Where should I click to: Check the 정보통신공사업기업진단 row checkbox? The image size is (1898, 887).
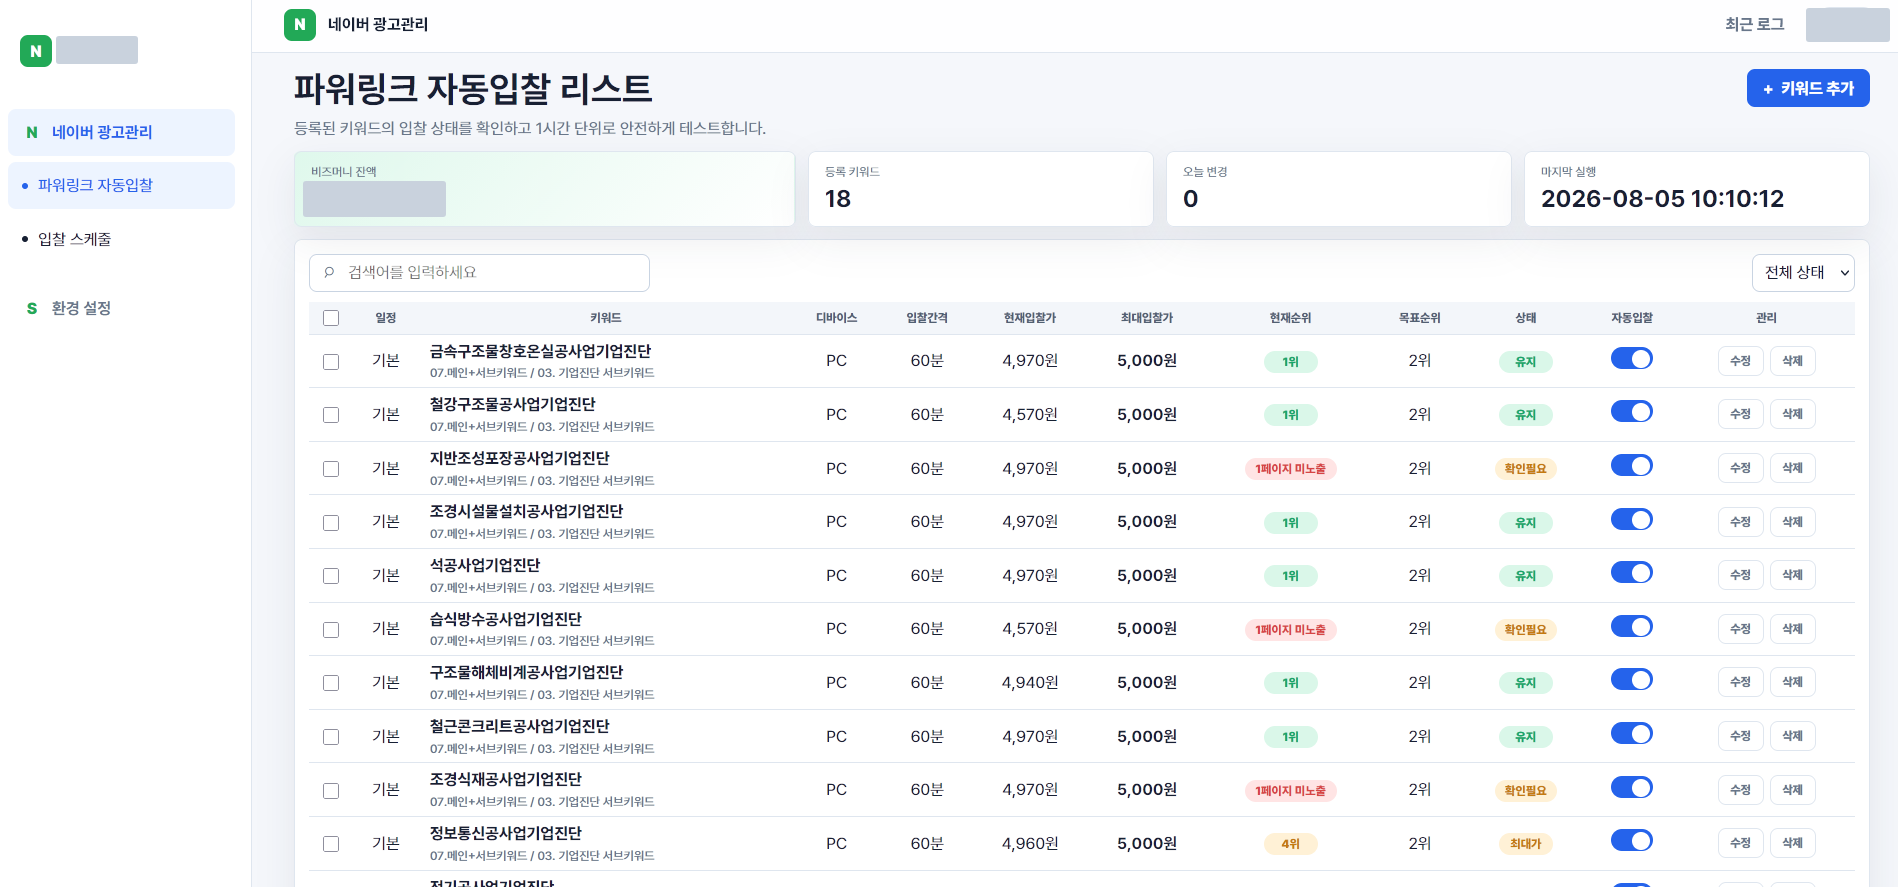[331, 844]
